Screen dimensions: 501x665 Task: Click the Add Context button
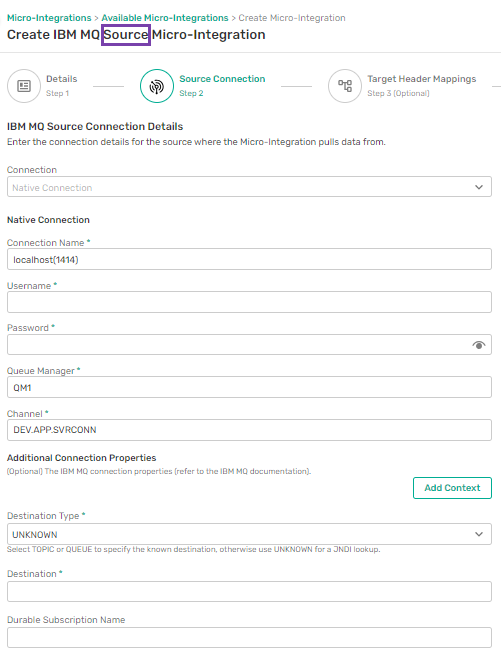tap(452, 488)
